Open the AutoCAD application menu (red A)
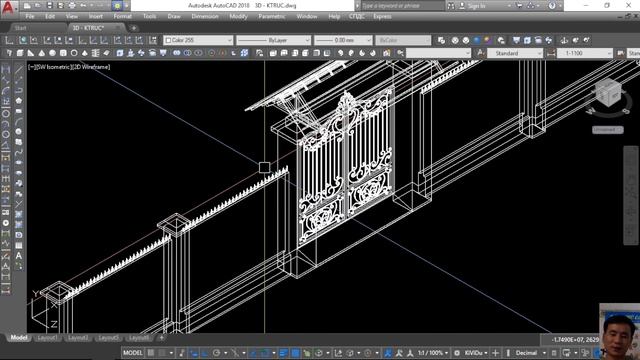Screen dimensions: 640x360 coord(8,7)
